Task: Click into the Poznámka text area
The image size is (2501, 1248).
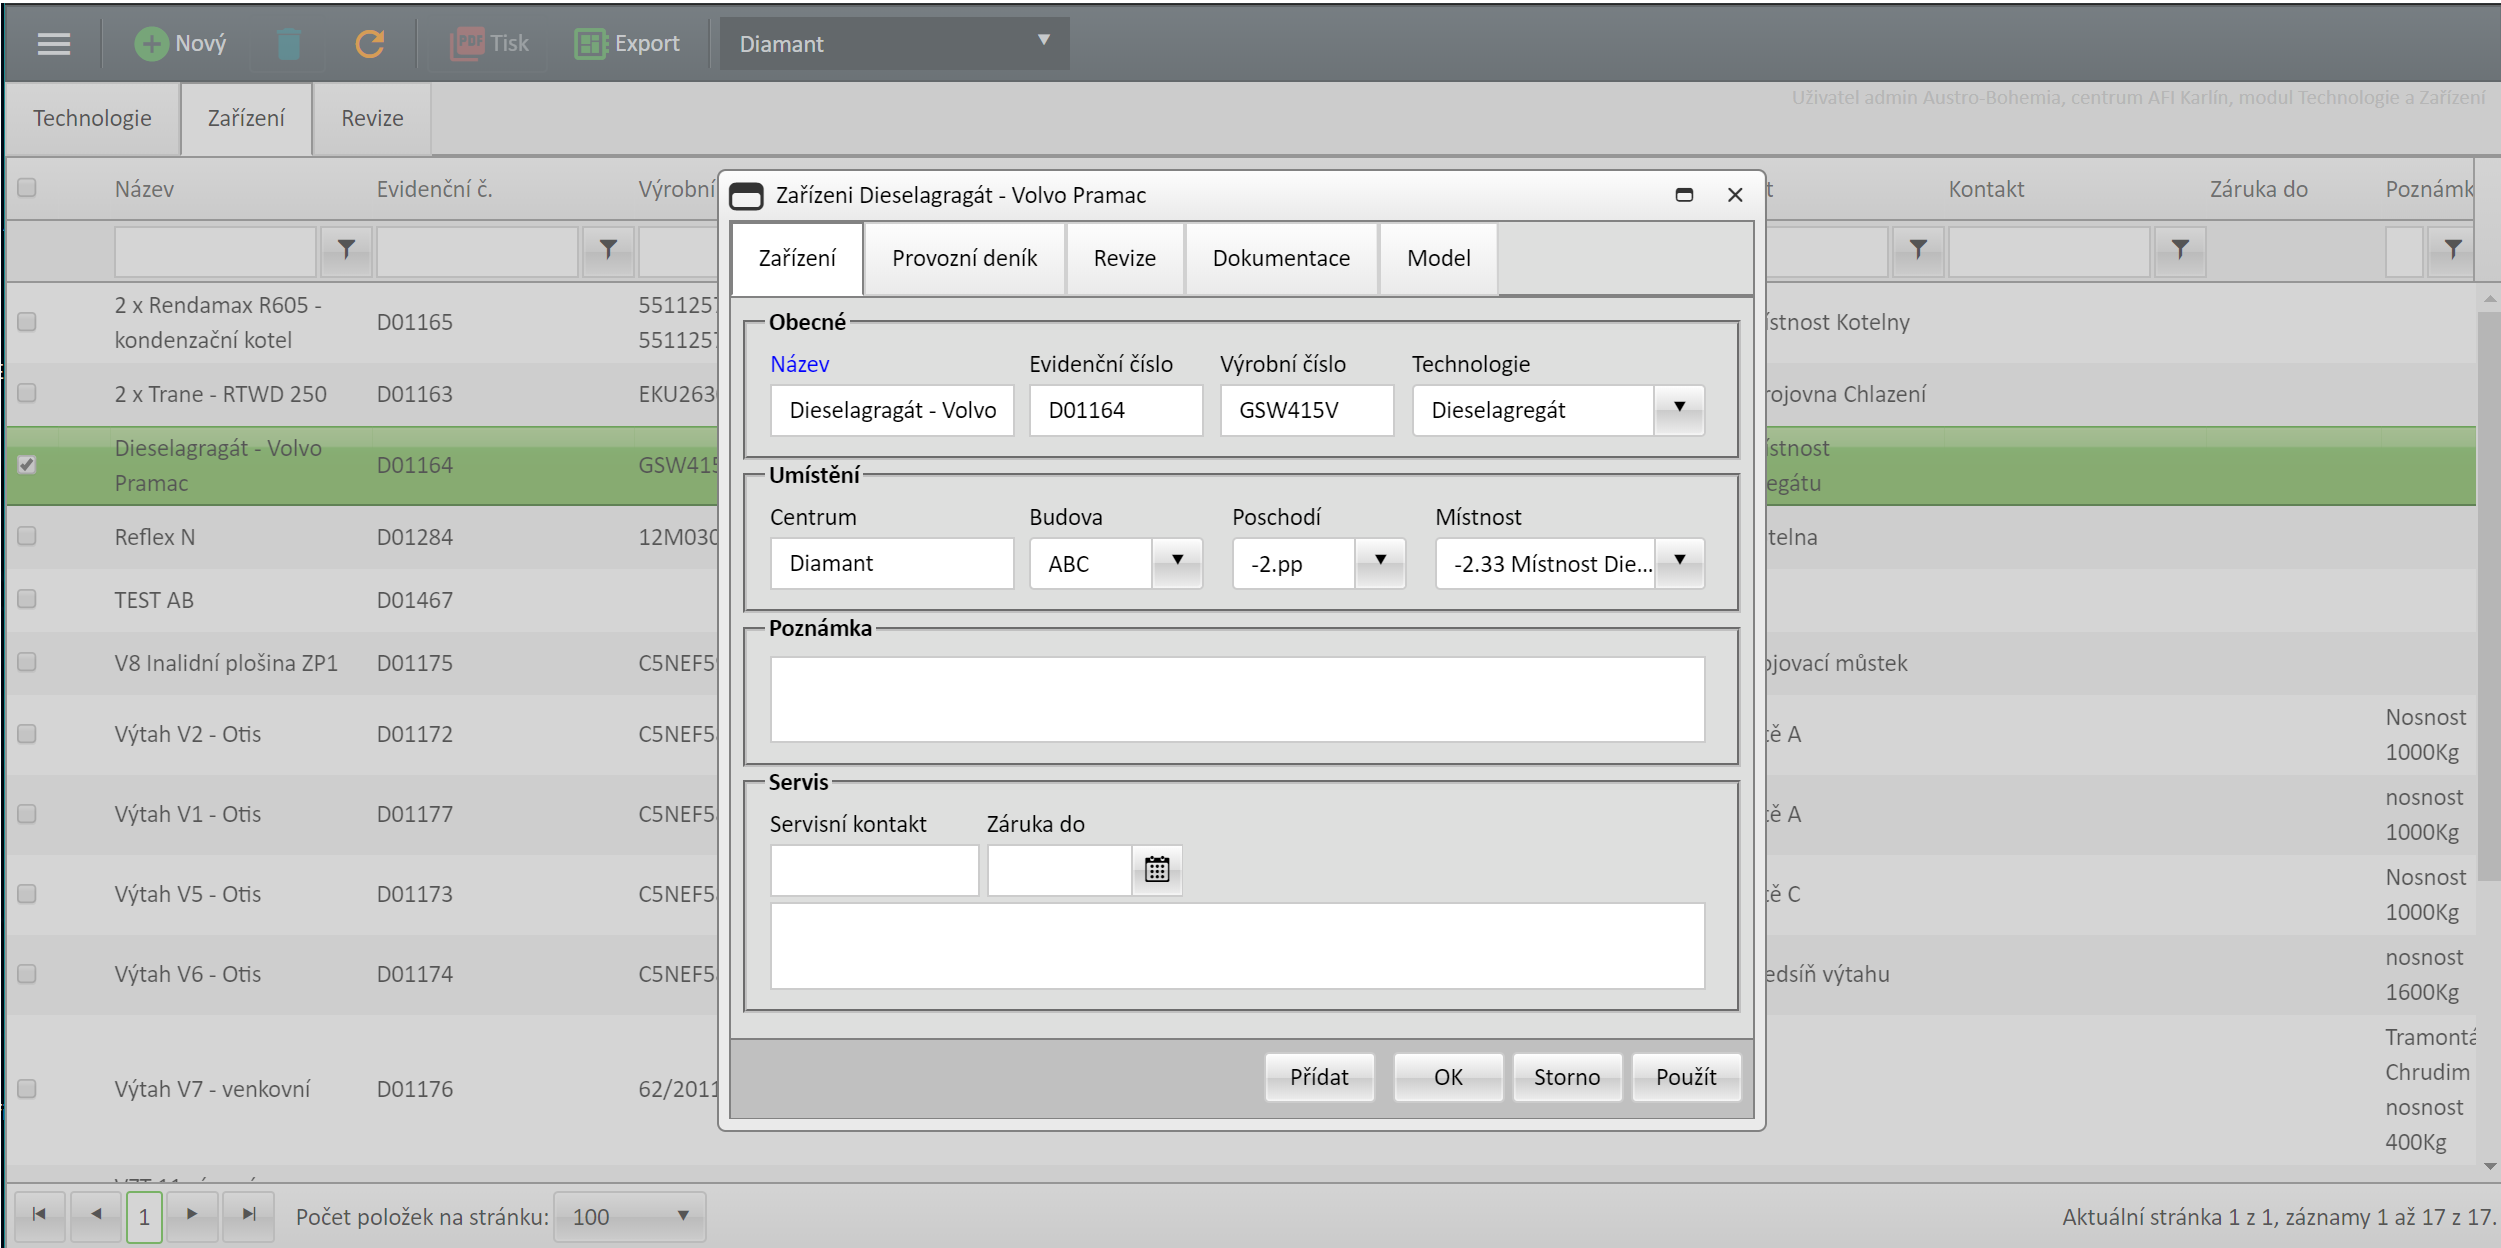Action: (x=1237, y=699)
